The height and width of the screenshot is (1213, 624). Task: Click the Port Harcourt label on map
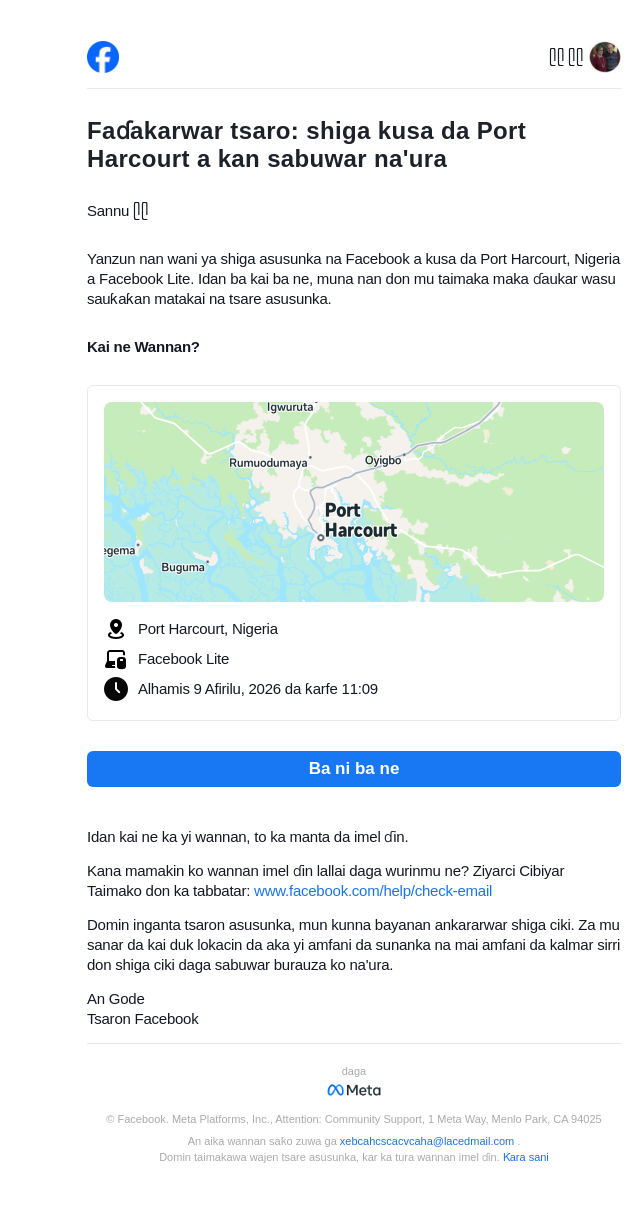tap(360, 520)
